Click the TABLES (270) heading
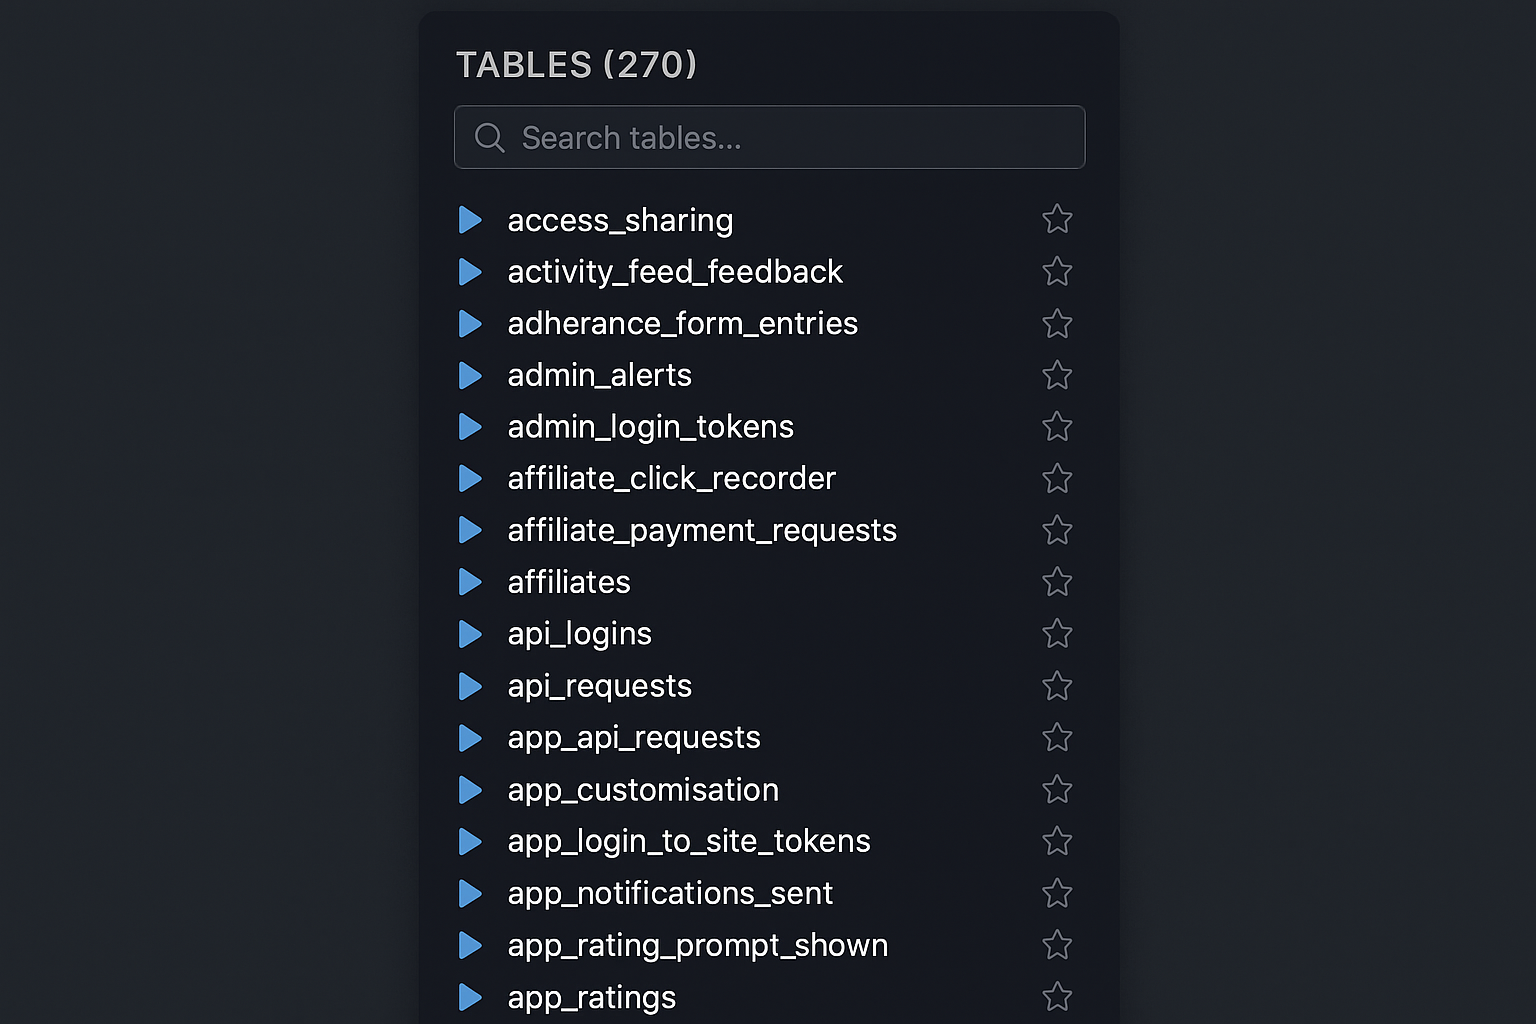Image resolution: width=1536 pixels, height=1024 pixels. [576, 64]
